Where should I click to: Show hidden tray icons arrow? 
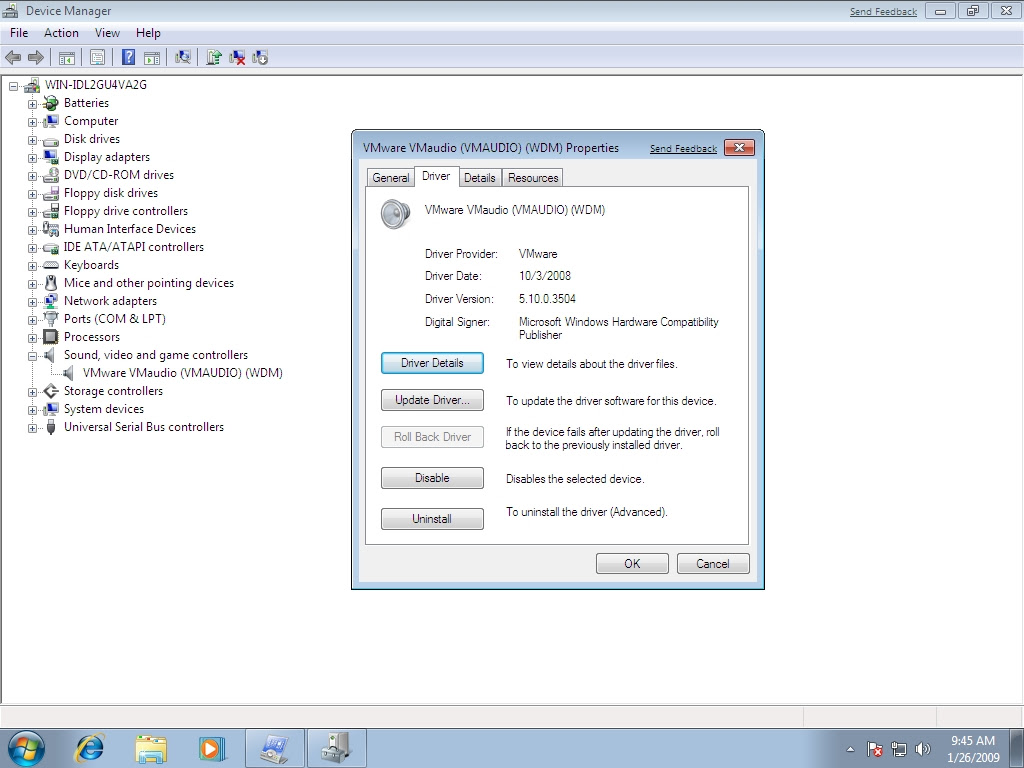(850, 749)
